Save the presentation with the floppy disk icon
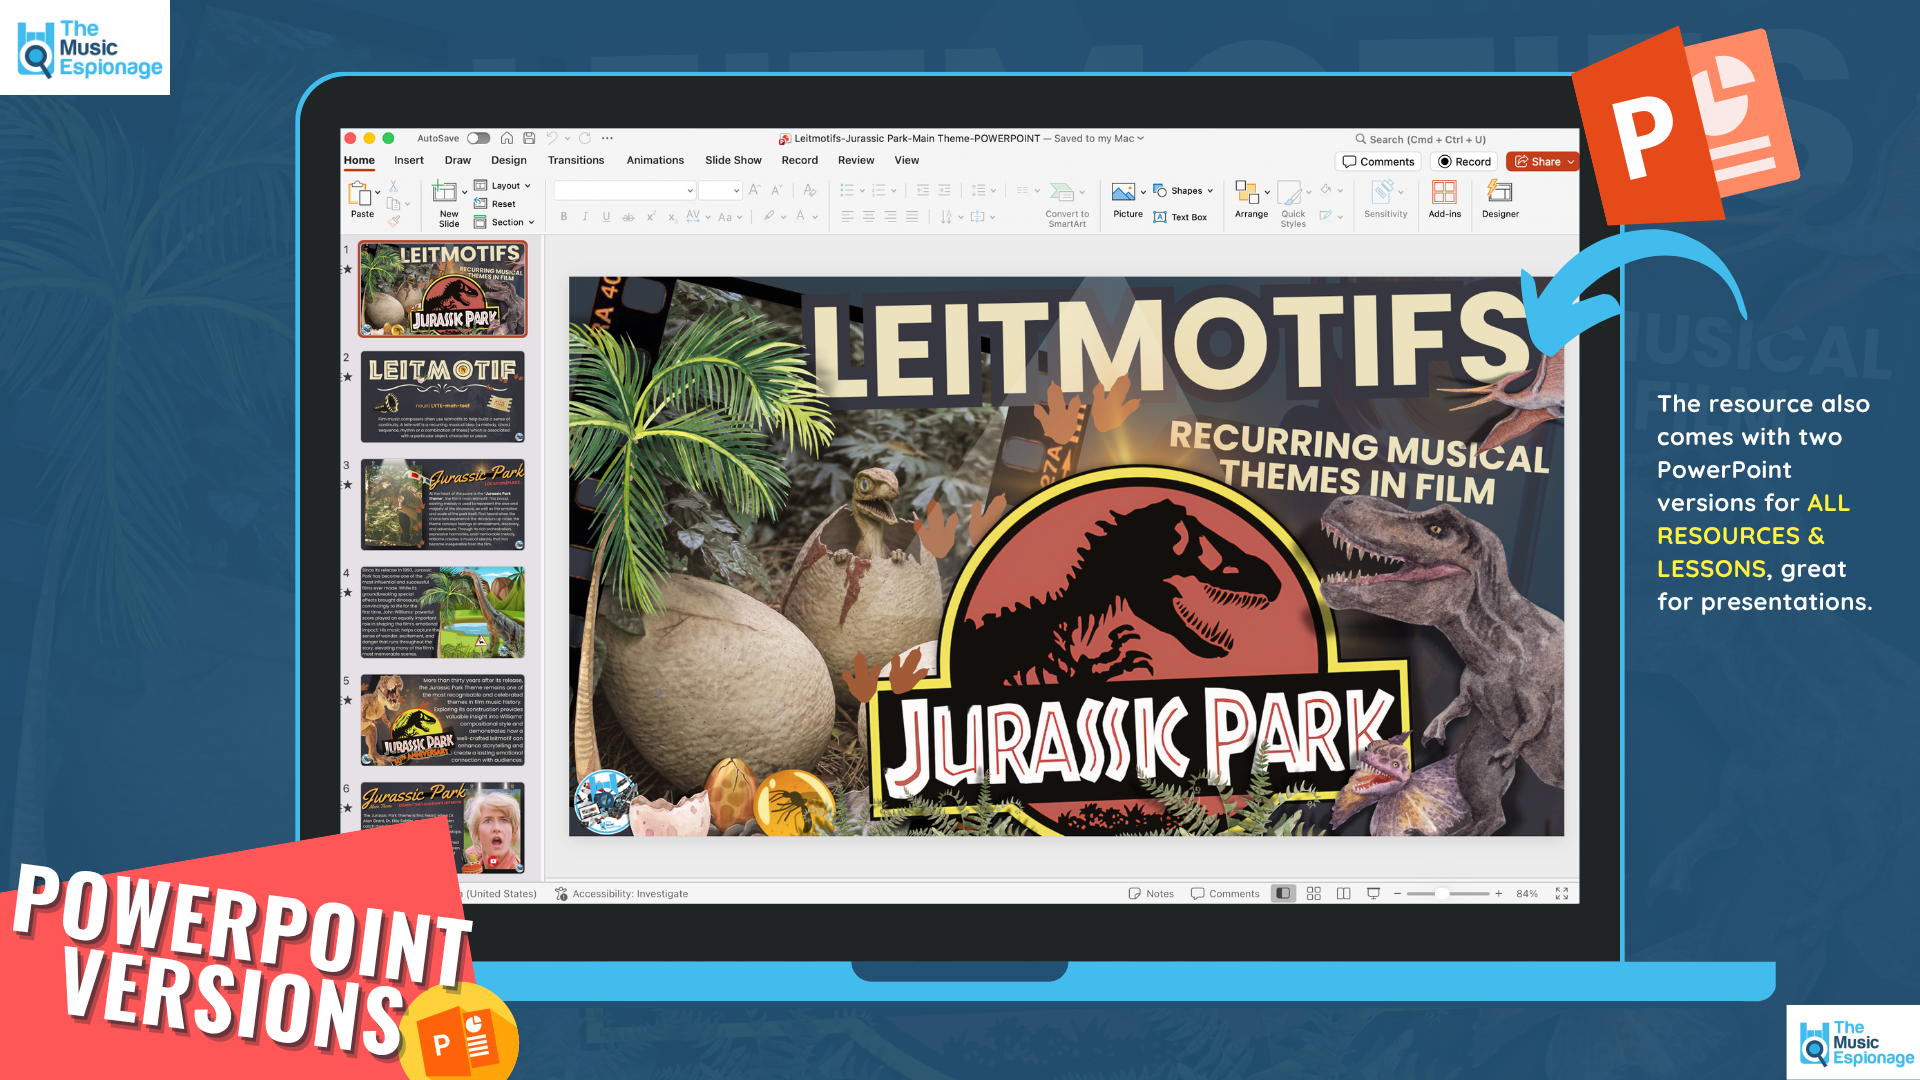Screen dimensions: 1920x1080 coord(529,138)
